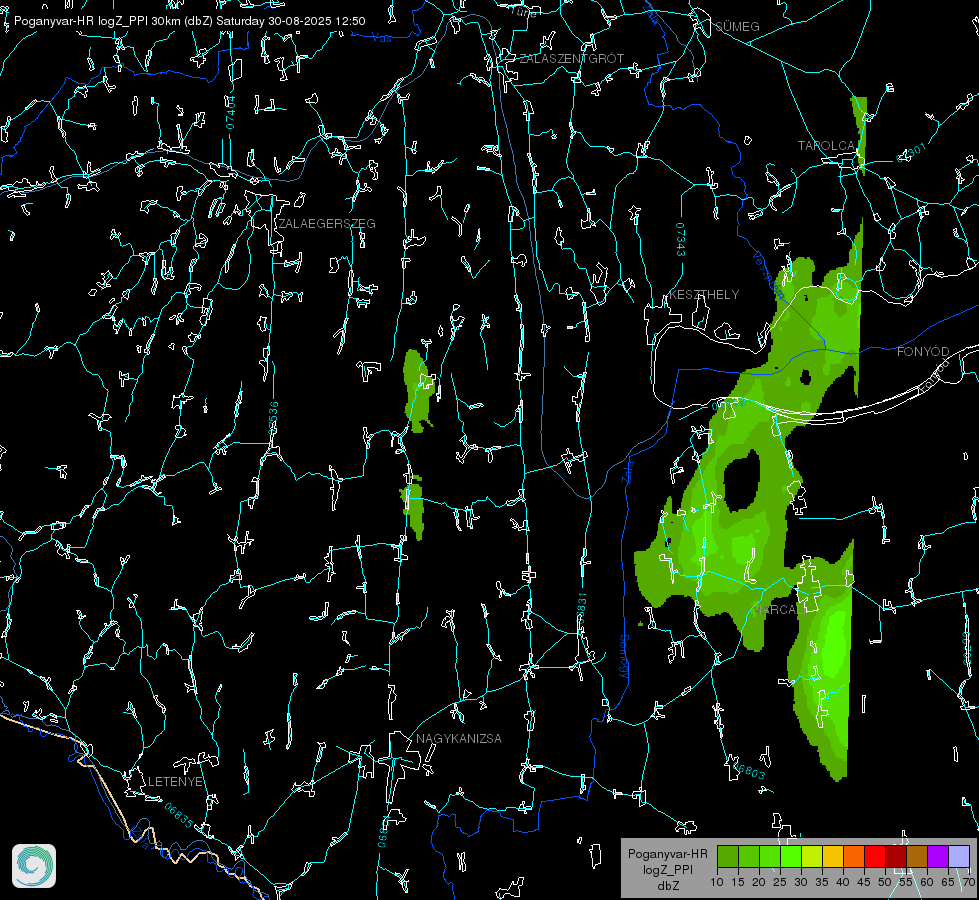Click road number 06835 label
The width and height of the screenshot is (979, 900).
point(179,816)
